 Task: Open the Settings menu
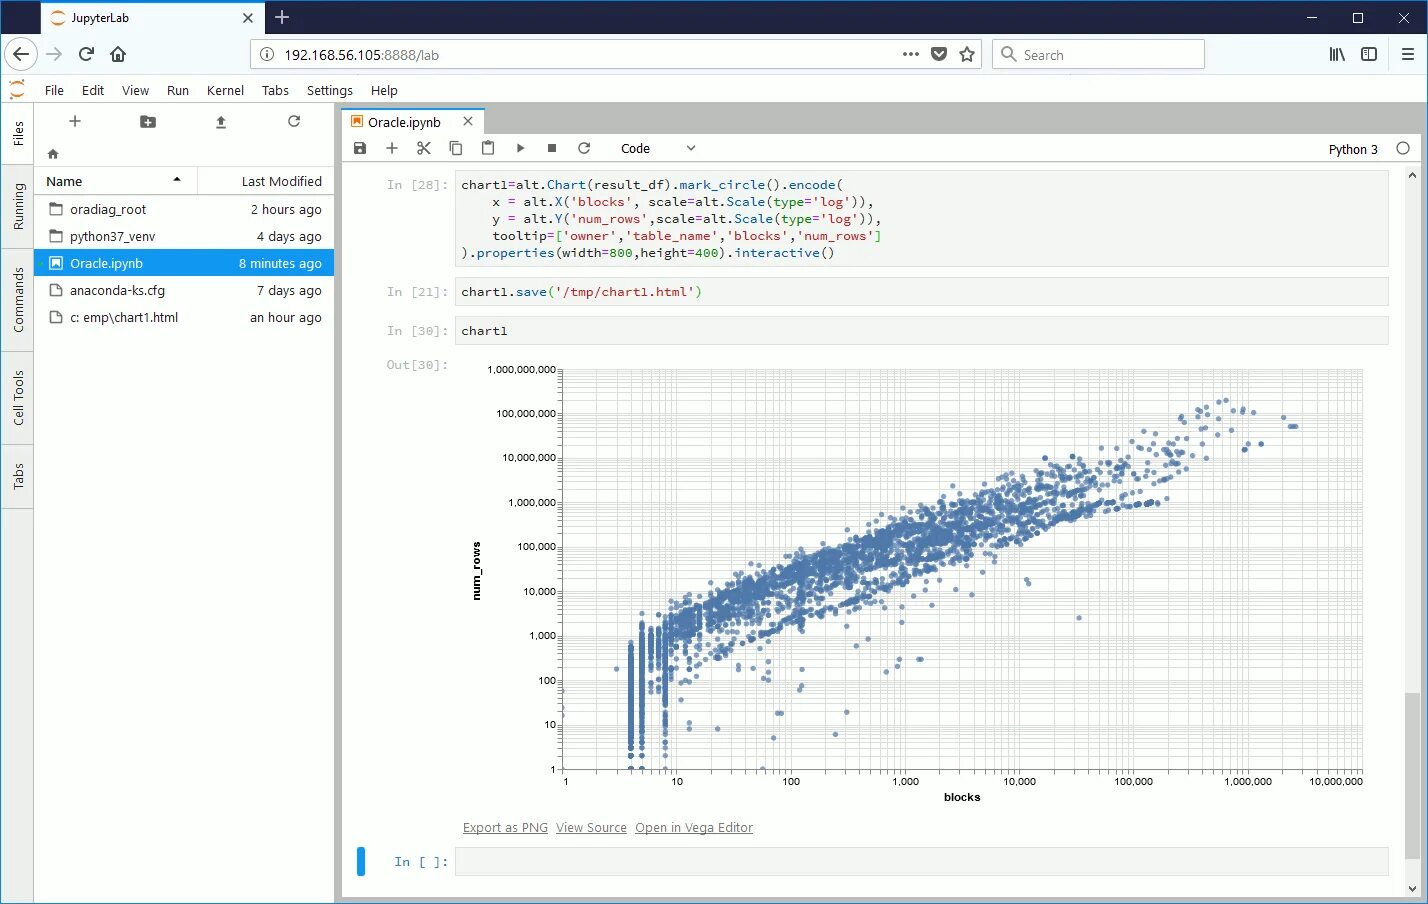(x=330, y=90)
